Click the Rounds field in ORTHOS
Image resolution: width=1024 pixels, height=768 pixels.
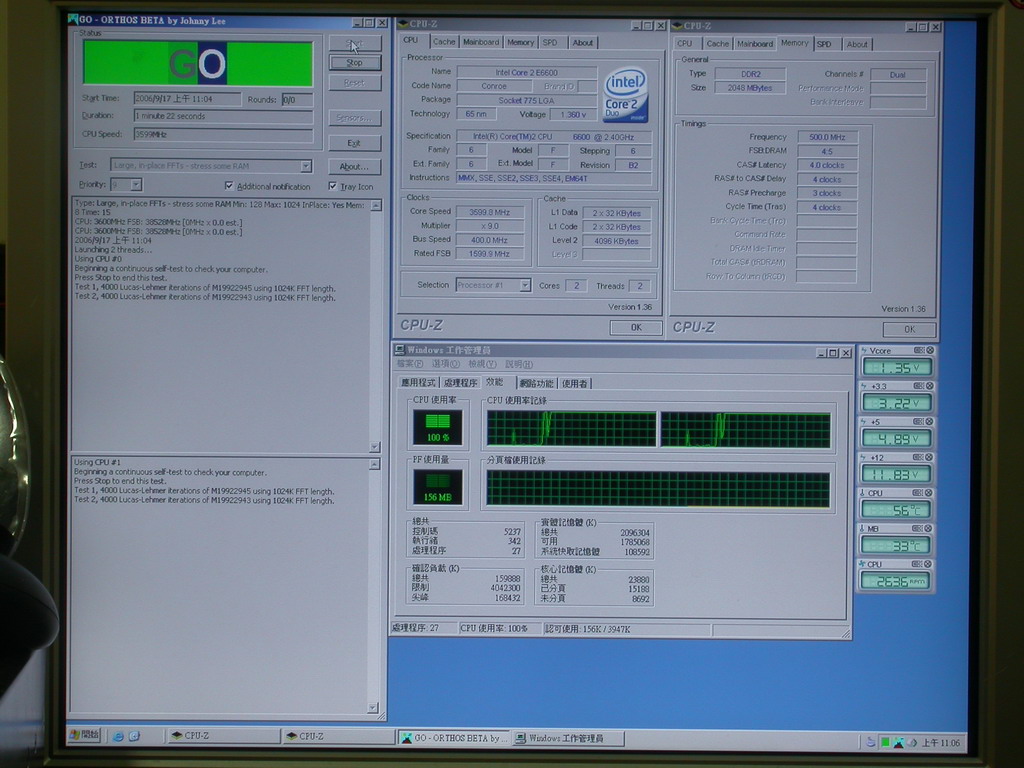pos(297,100)
